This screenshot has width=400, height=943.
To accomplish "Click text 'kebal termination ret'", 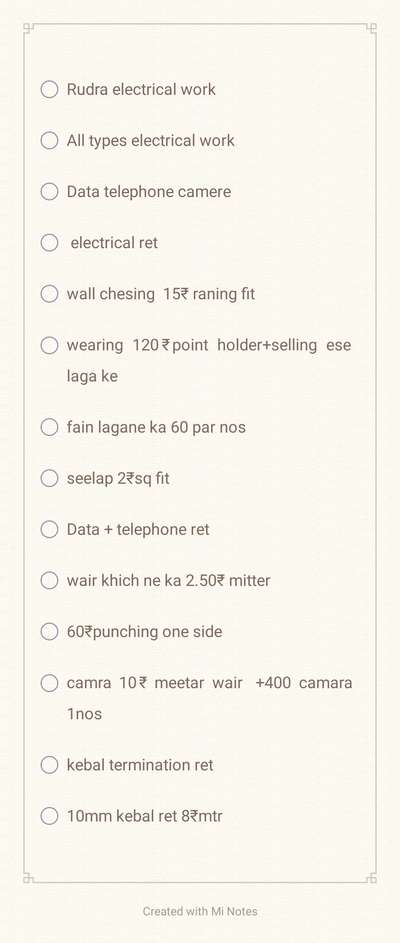I will 140,765.
